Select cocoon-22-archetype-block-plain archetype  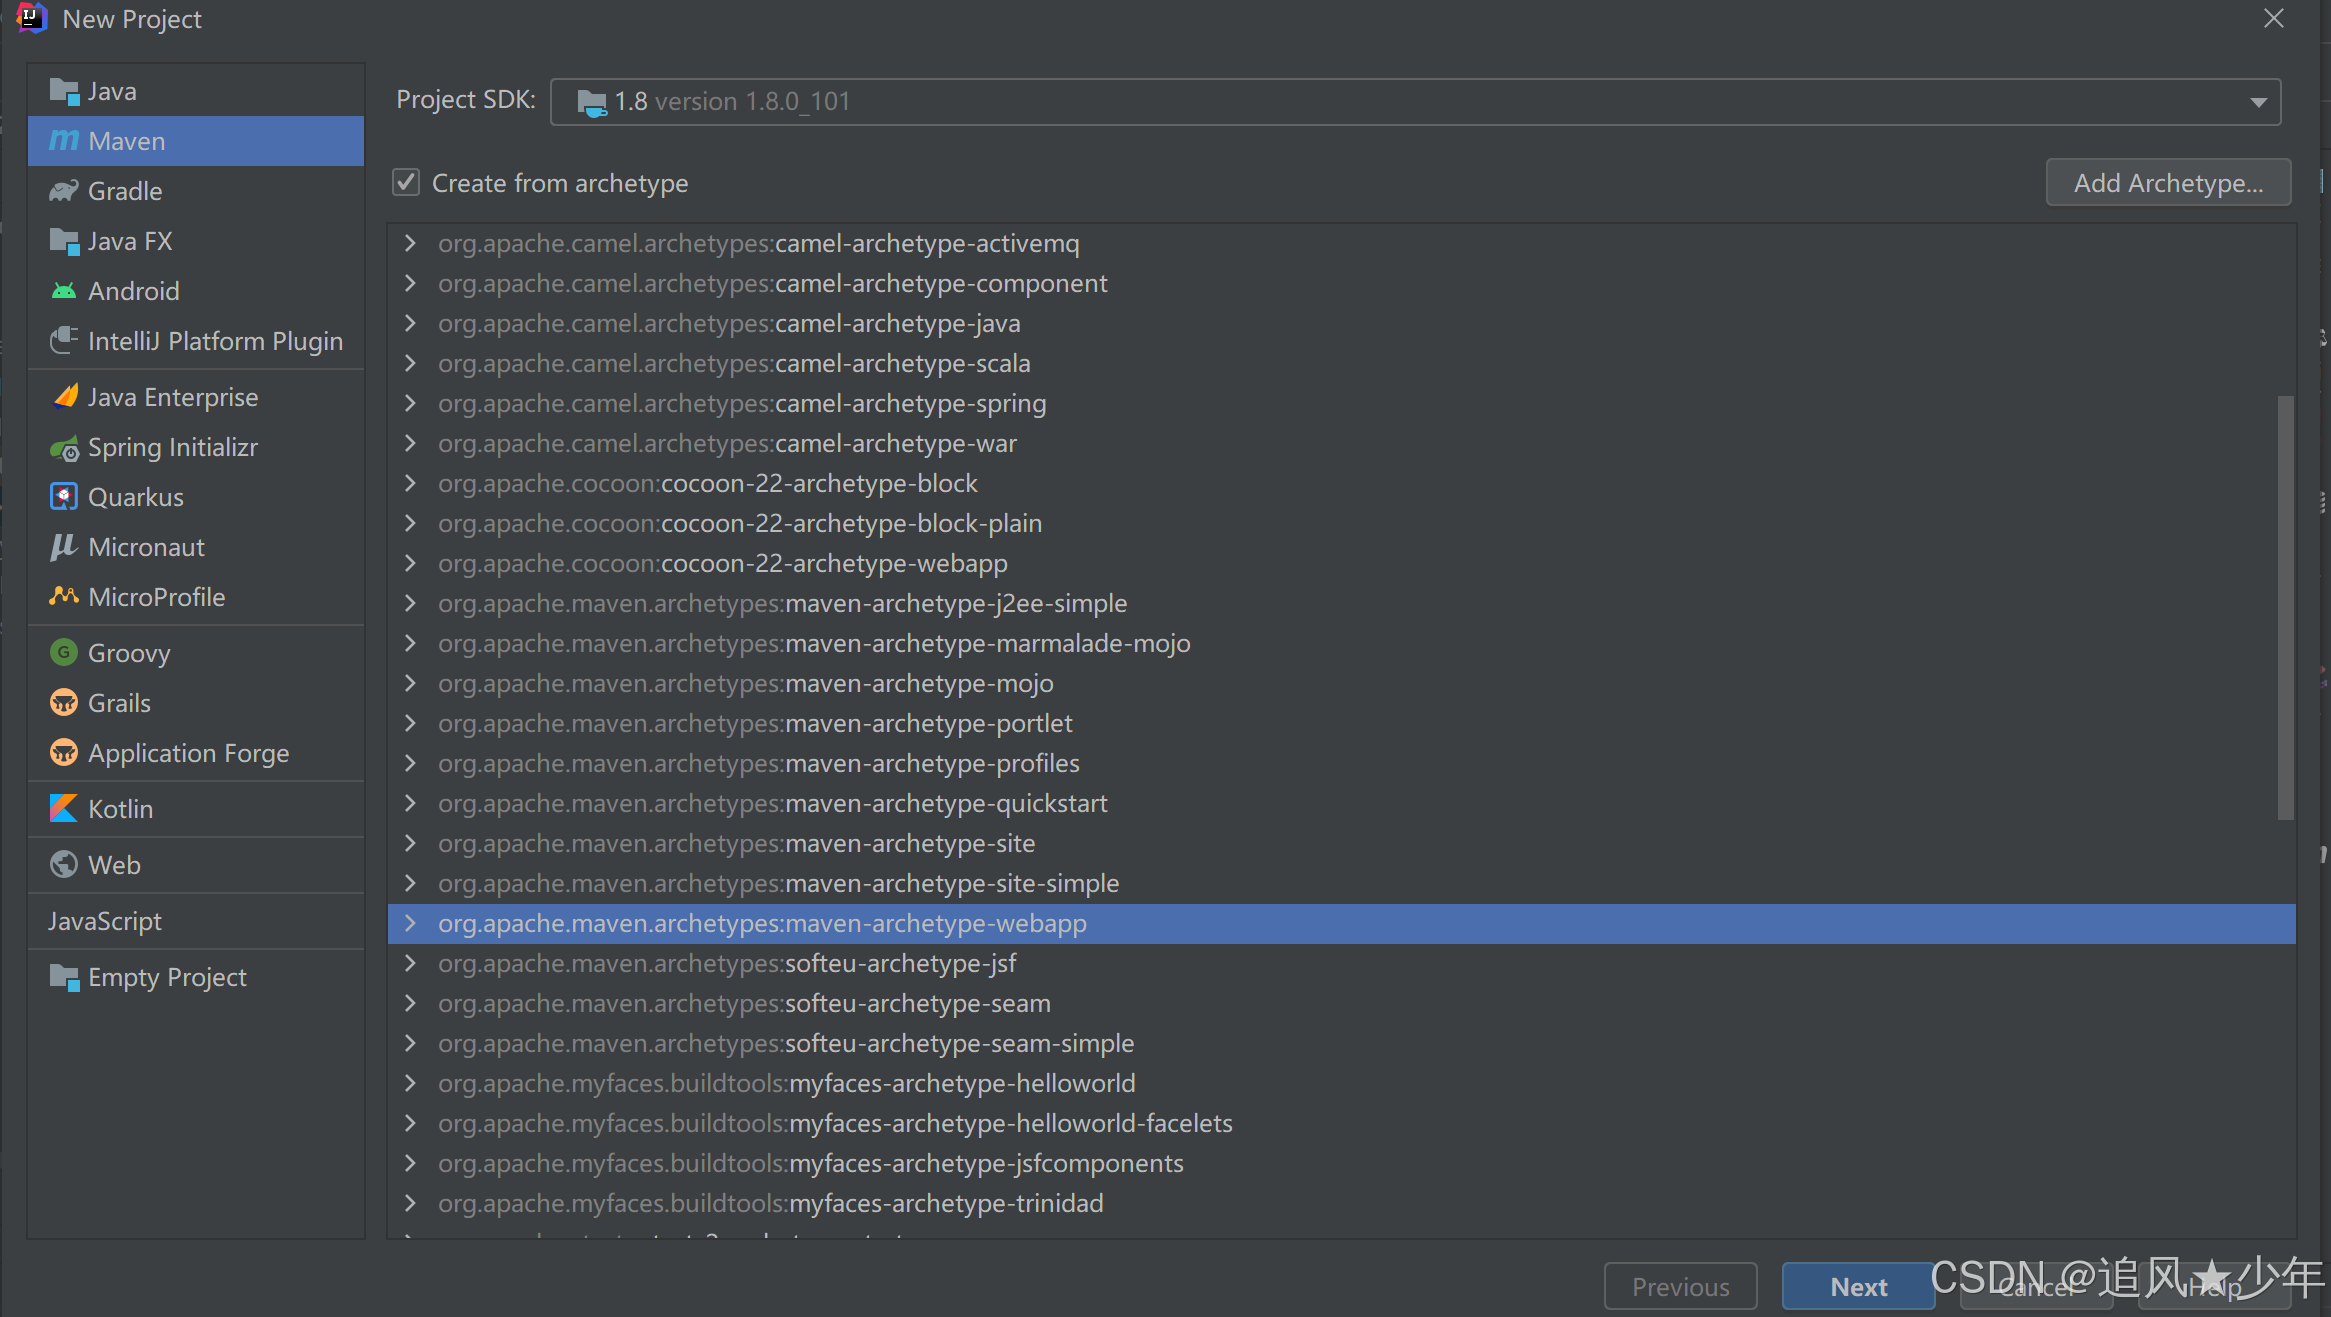pos(1341,523)
